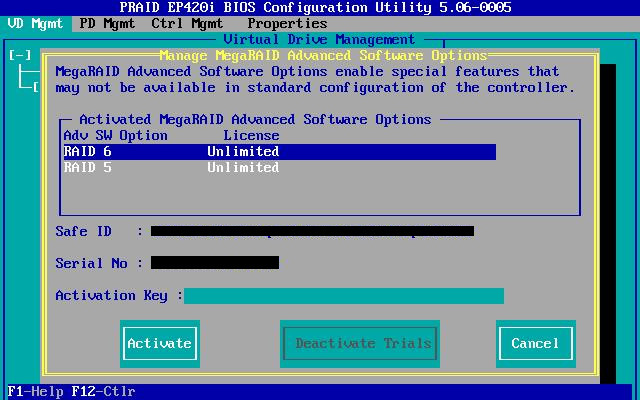Click the Activated MegaRAID Advanced Software Options heading

255,120
